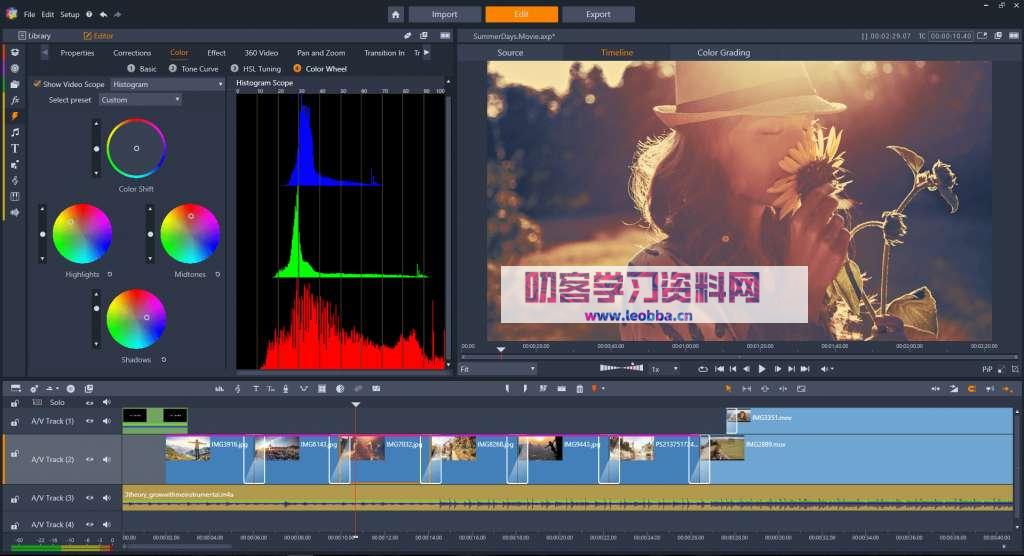The image size is (1024, 556).
Task: Click the loop playback icon
Action: 703,369
